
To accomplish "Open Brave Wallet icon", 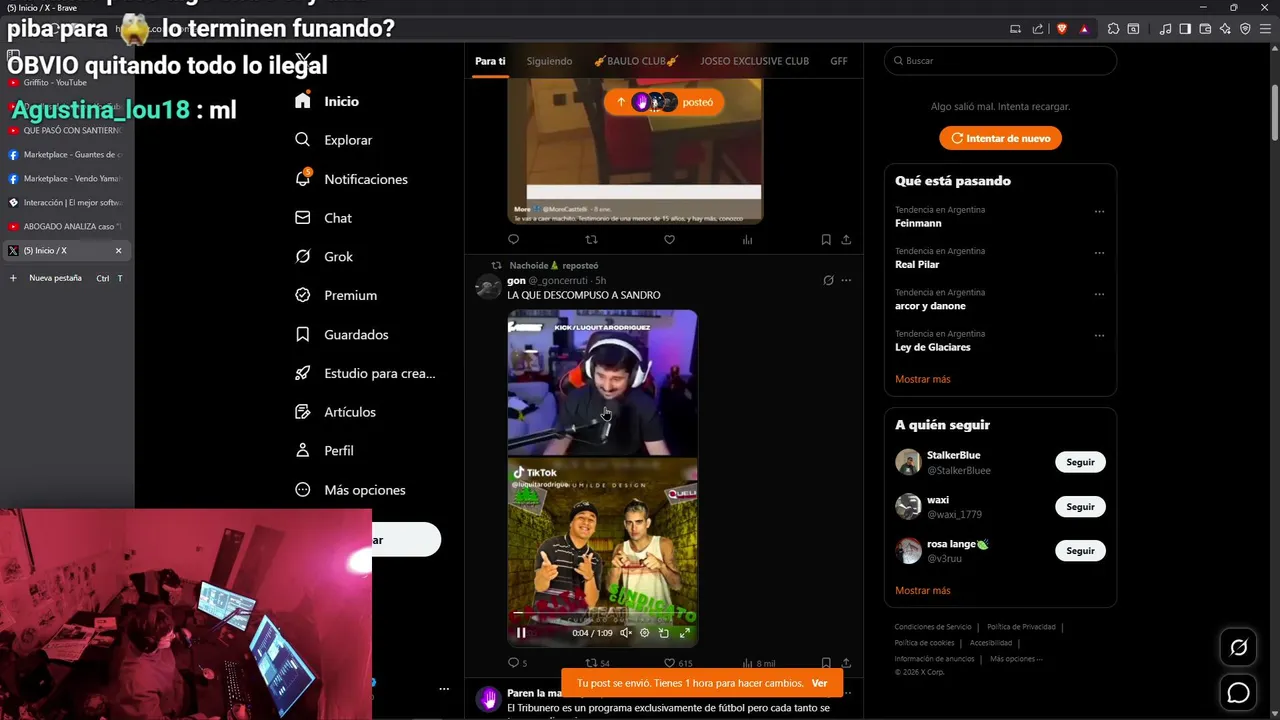I will coord(1205,29).
